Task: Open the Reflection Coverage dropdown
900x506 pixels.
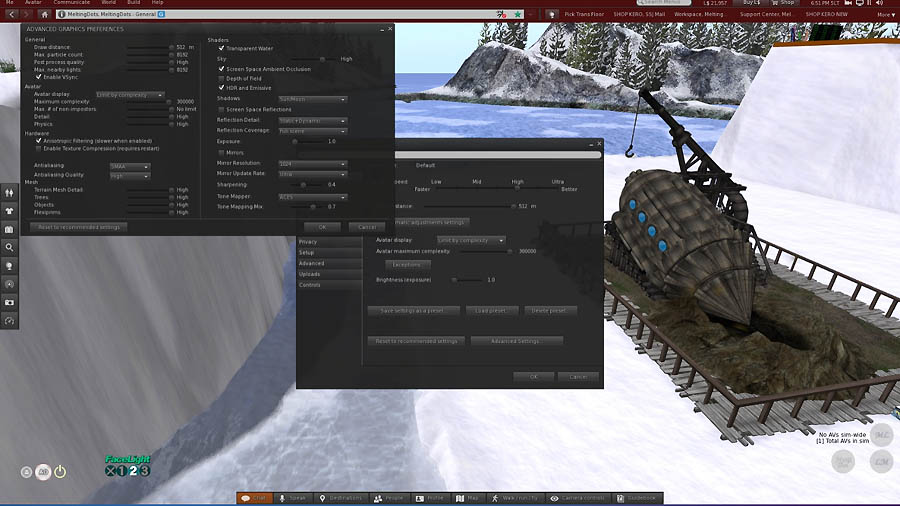Action: tap(313, 131)
